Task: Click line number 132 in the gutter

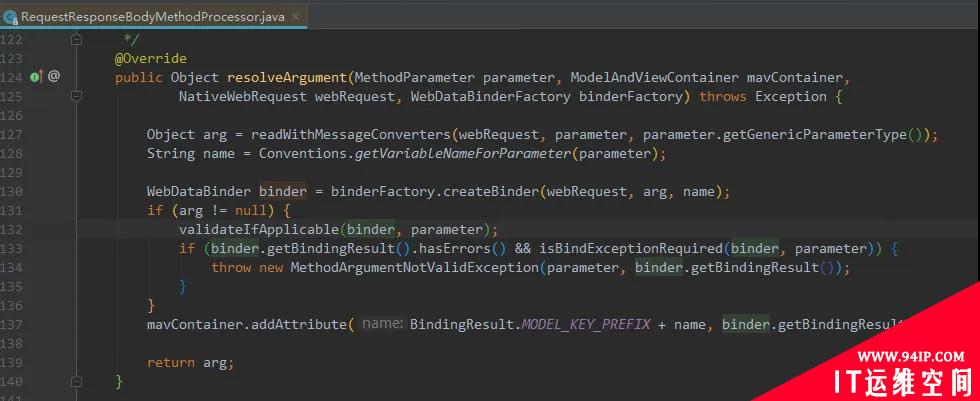Action: (x=12, y=229)
